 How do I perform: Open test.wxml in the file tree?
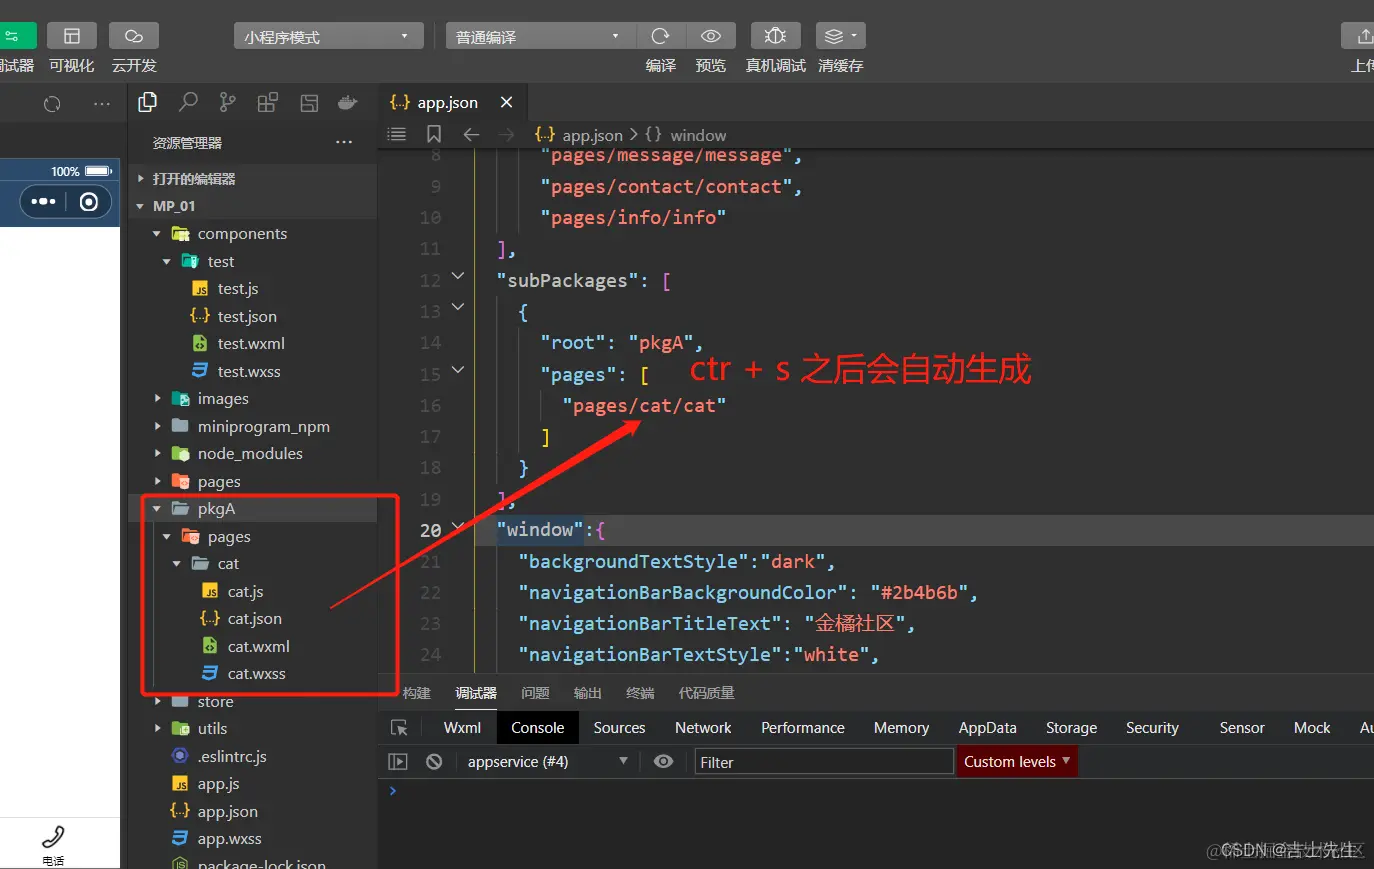[251, 344]
